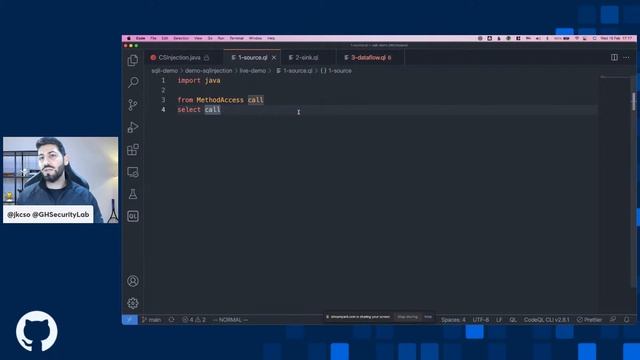This screenshot has height=360, width=640.
Task: Click the word java on line 1
Action: coord(212,80)
